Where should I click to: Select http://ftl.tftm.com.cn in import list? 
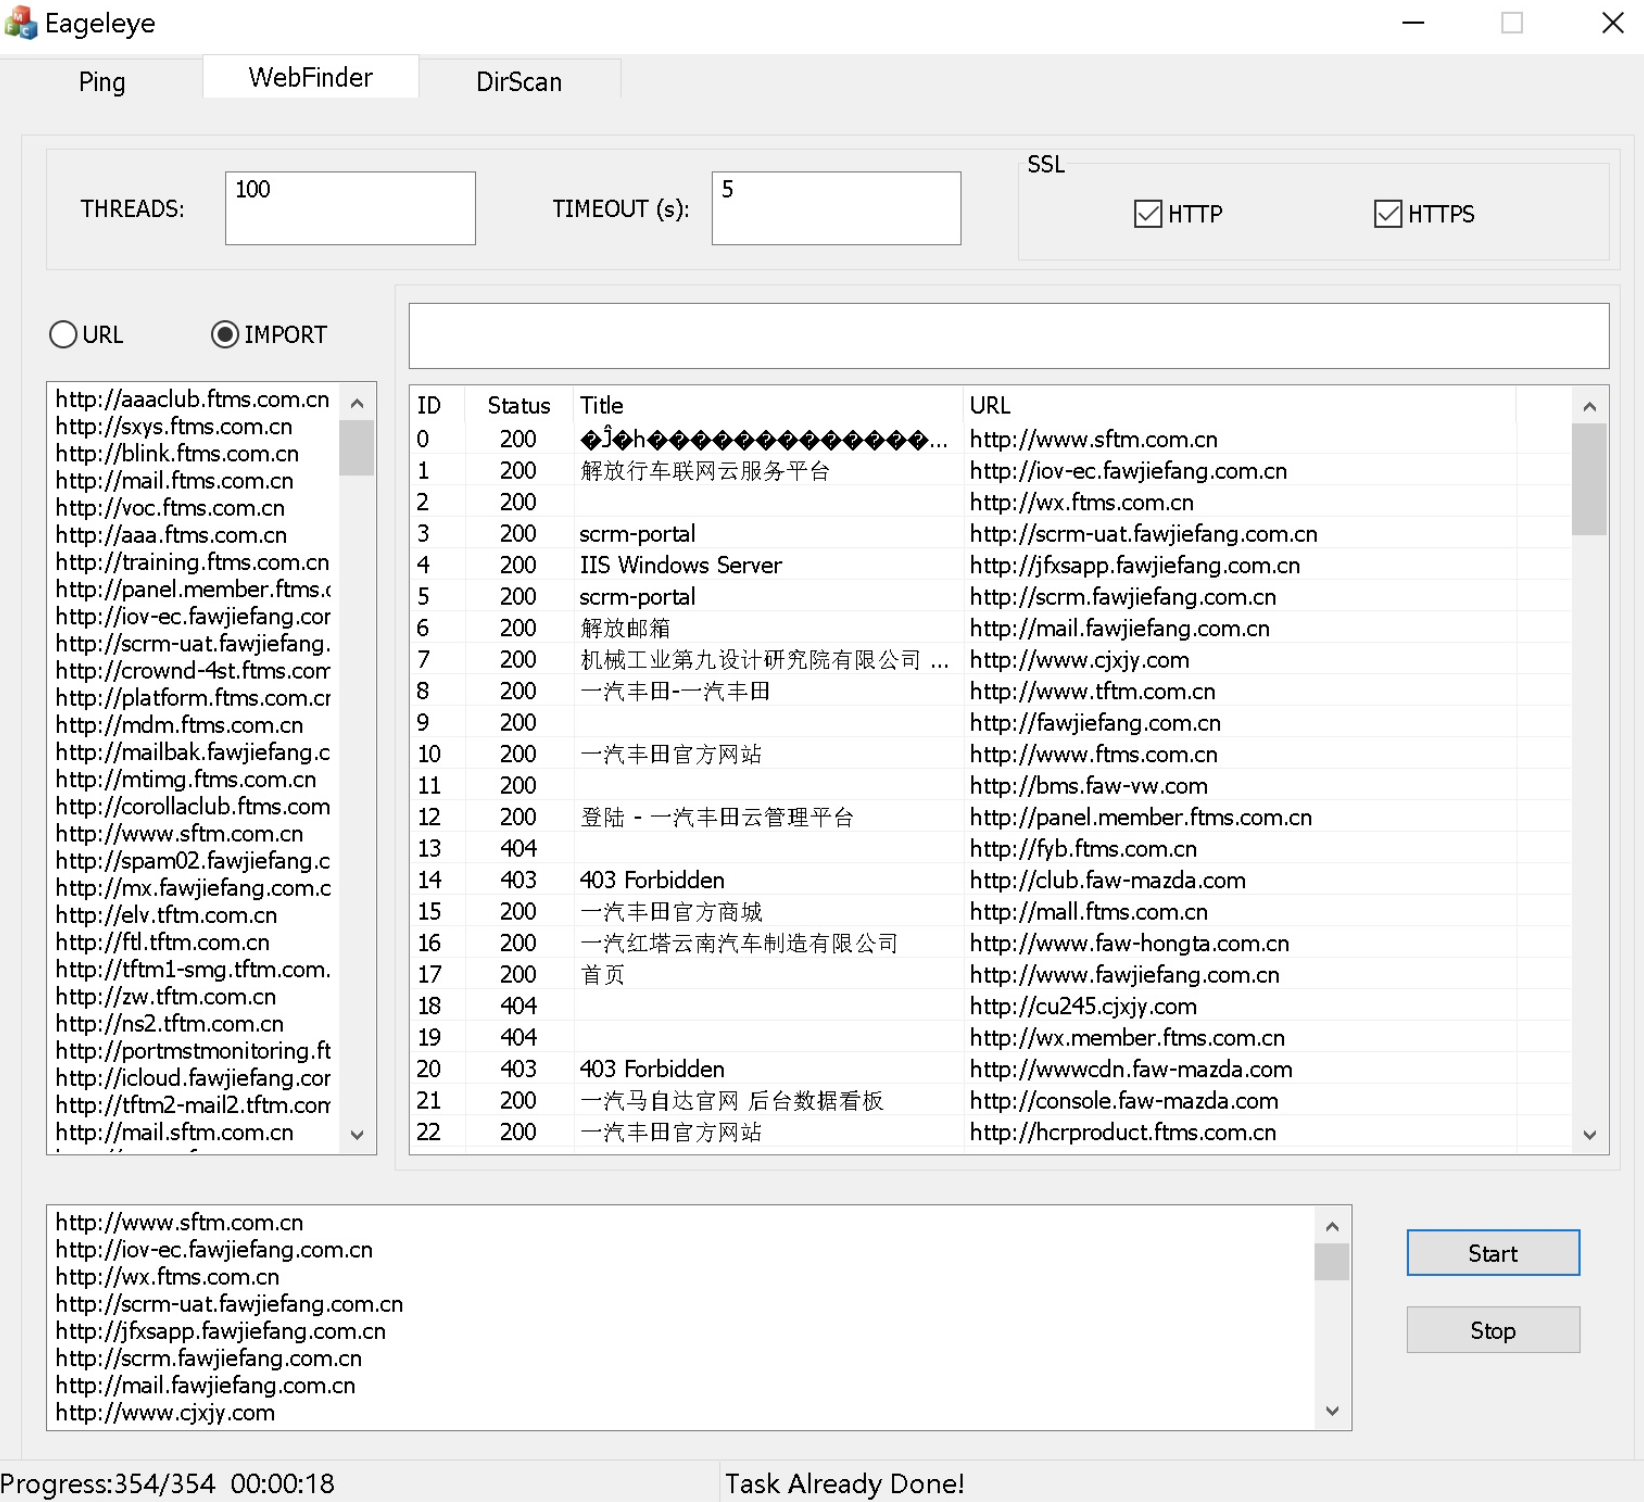coord(162,942)
